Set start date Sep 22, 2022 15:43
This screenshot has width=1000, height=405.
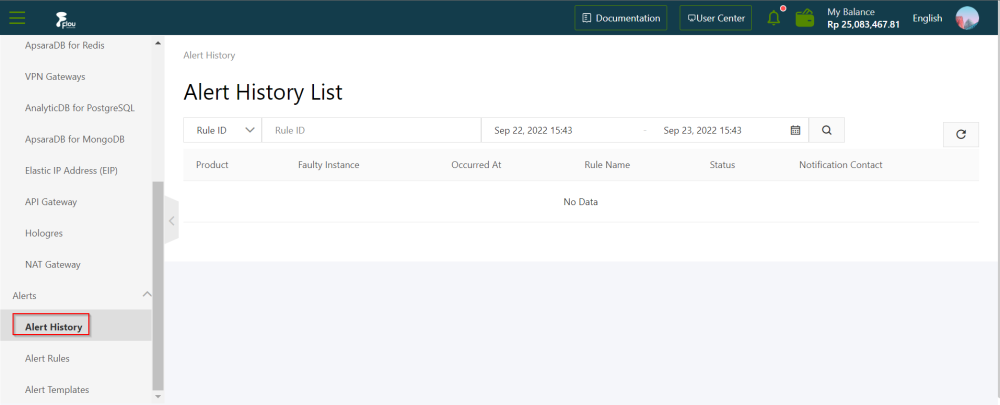(533, 130)
